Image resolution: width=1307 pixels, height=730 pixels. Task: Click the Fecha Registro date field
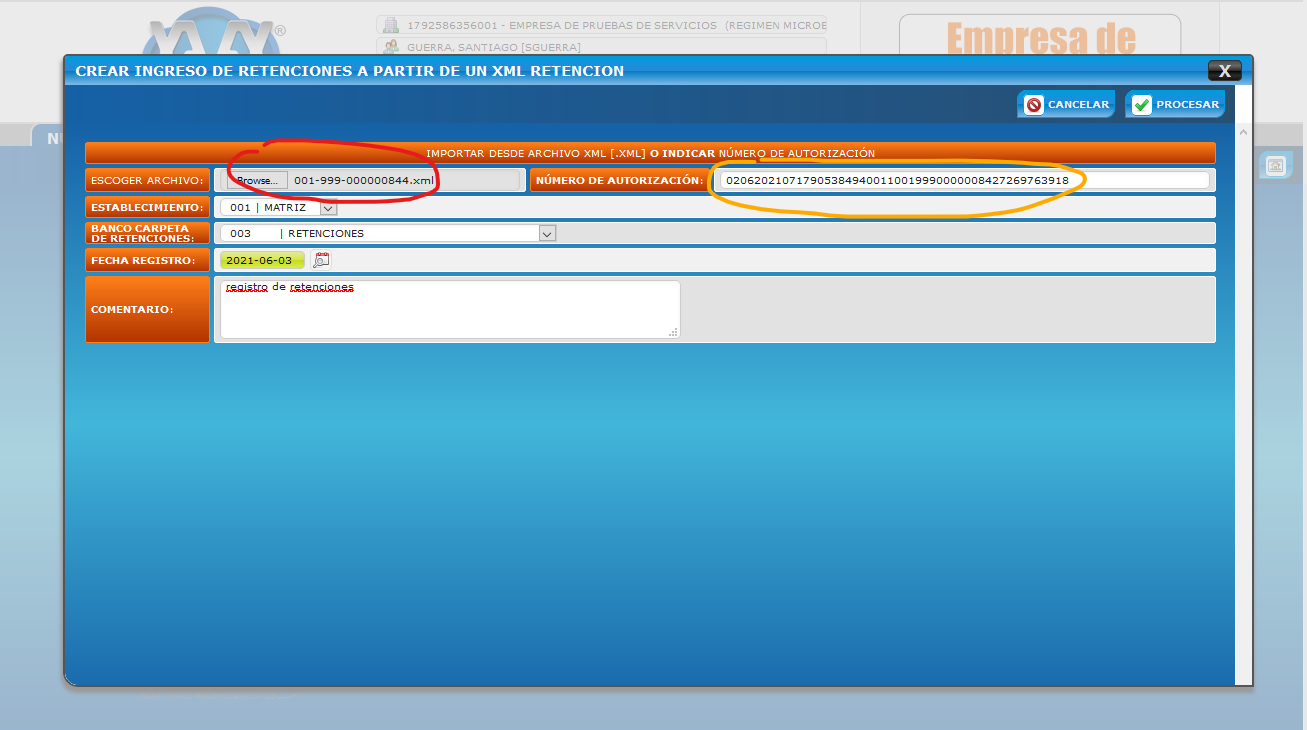point(262,260)
